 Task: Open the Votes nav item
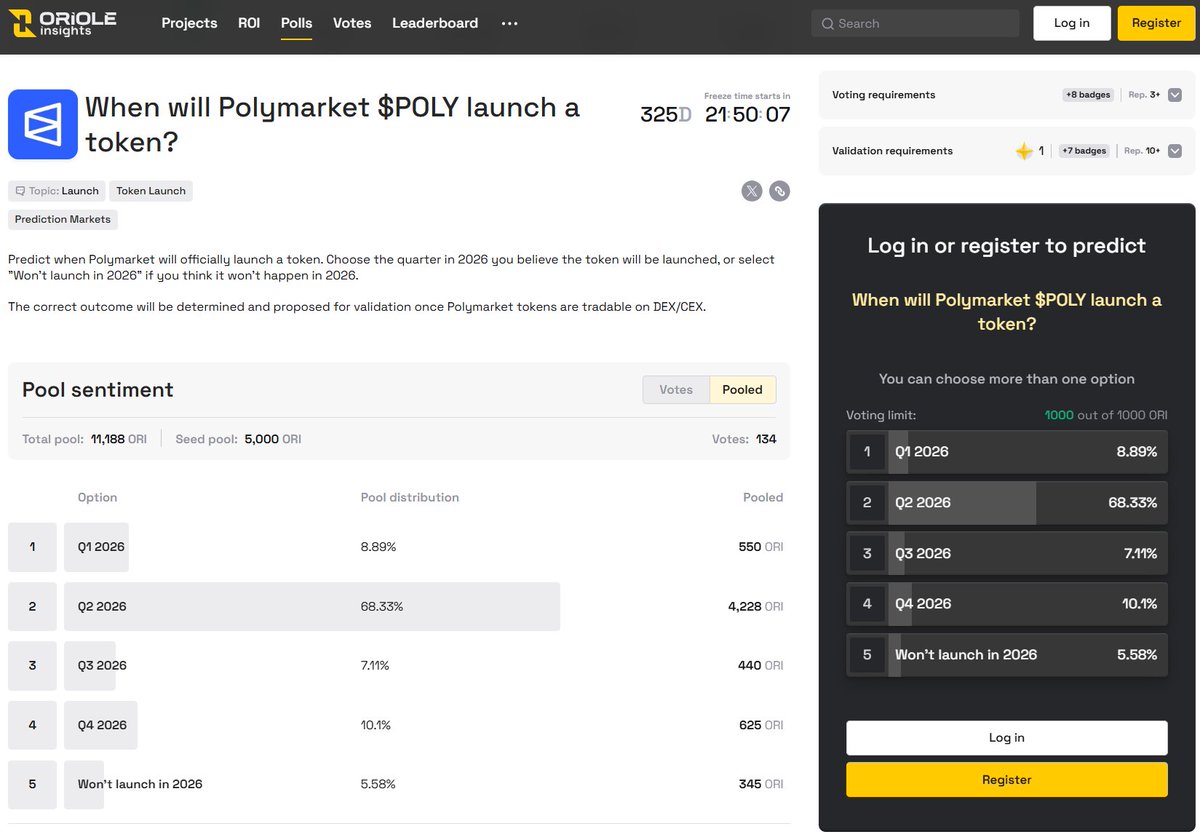point(352,23)
